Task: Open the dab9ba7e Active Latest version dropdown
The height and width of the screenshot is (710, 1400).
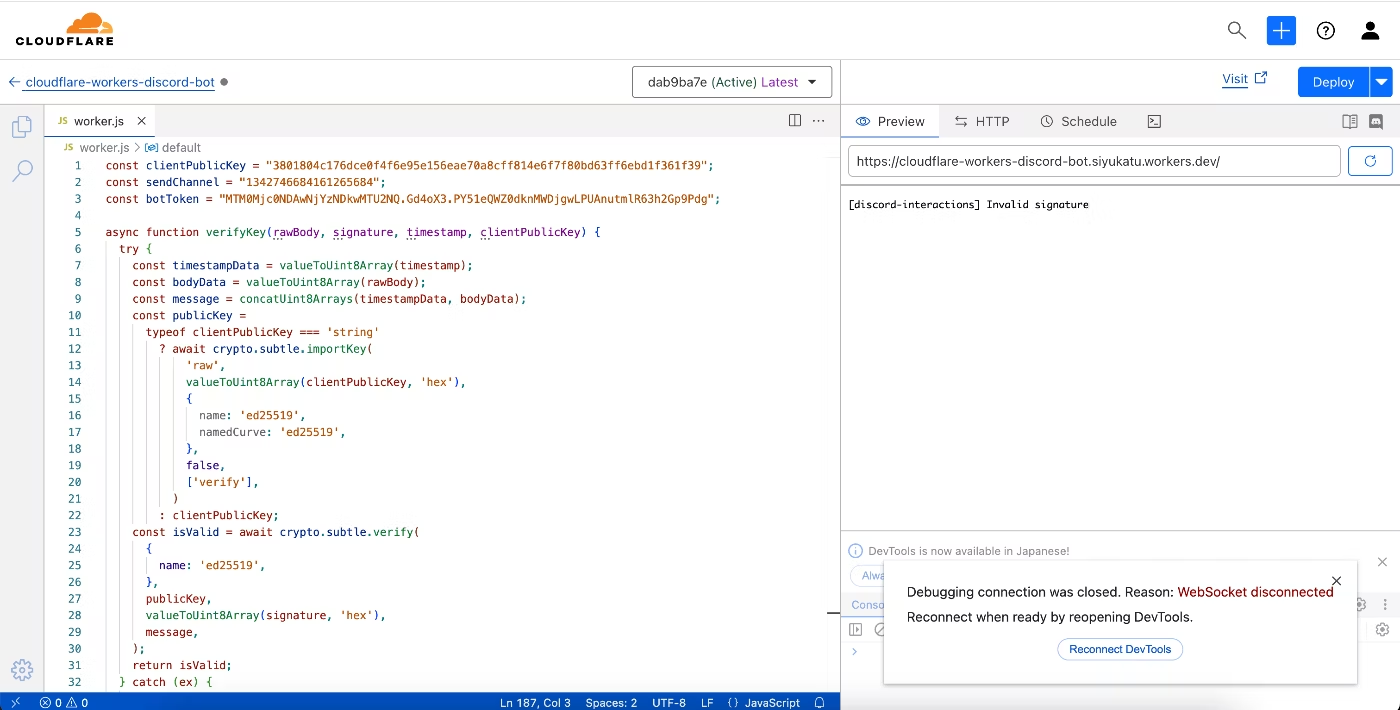Action: 732,81
